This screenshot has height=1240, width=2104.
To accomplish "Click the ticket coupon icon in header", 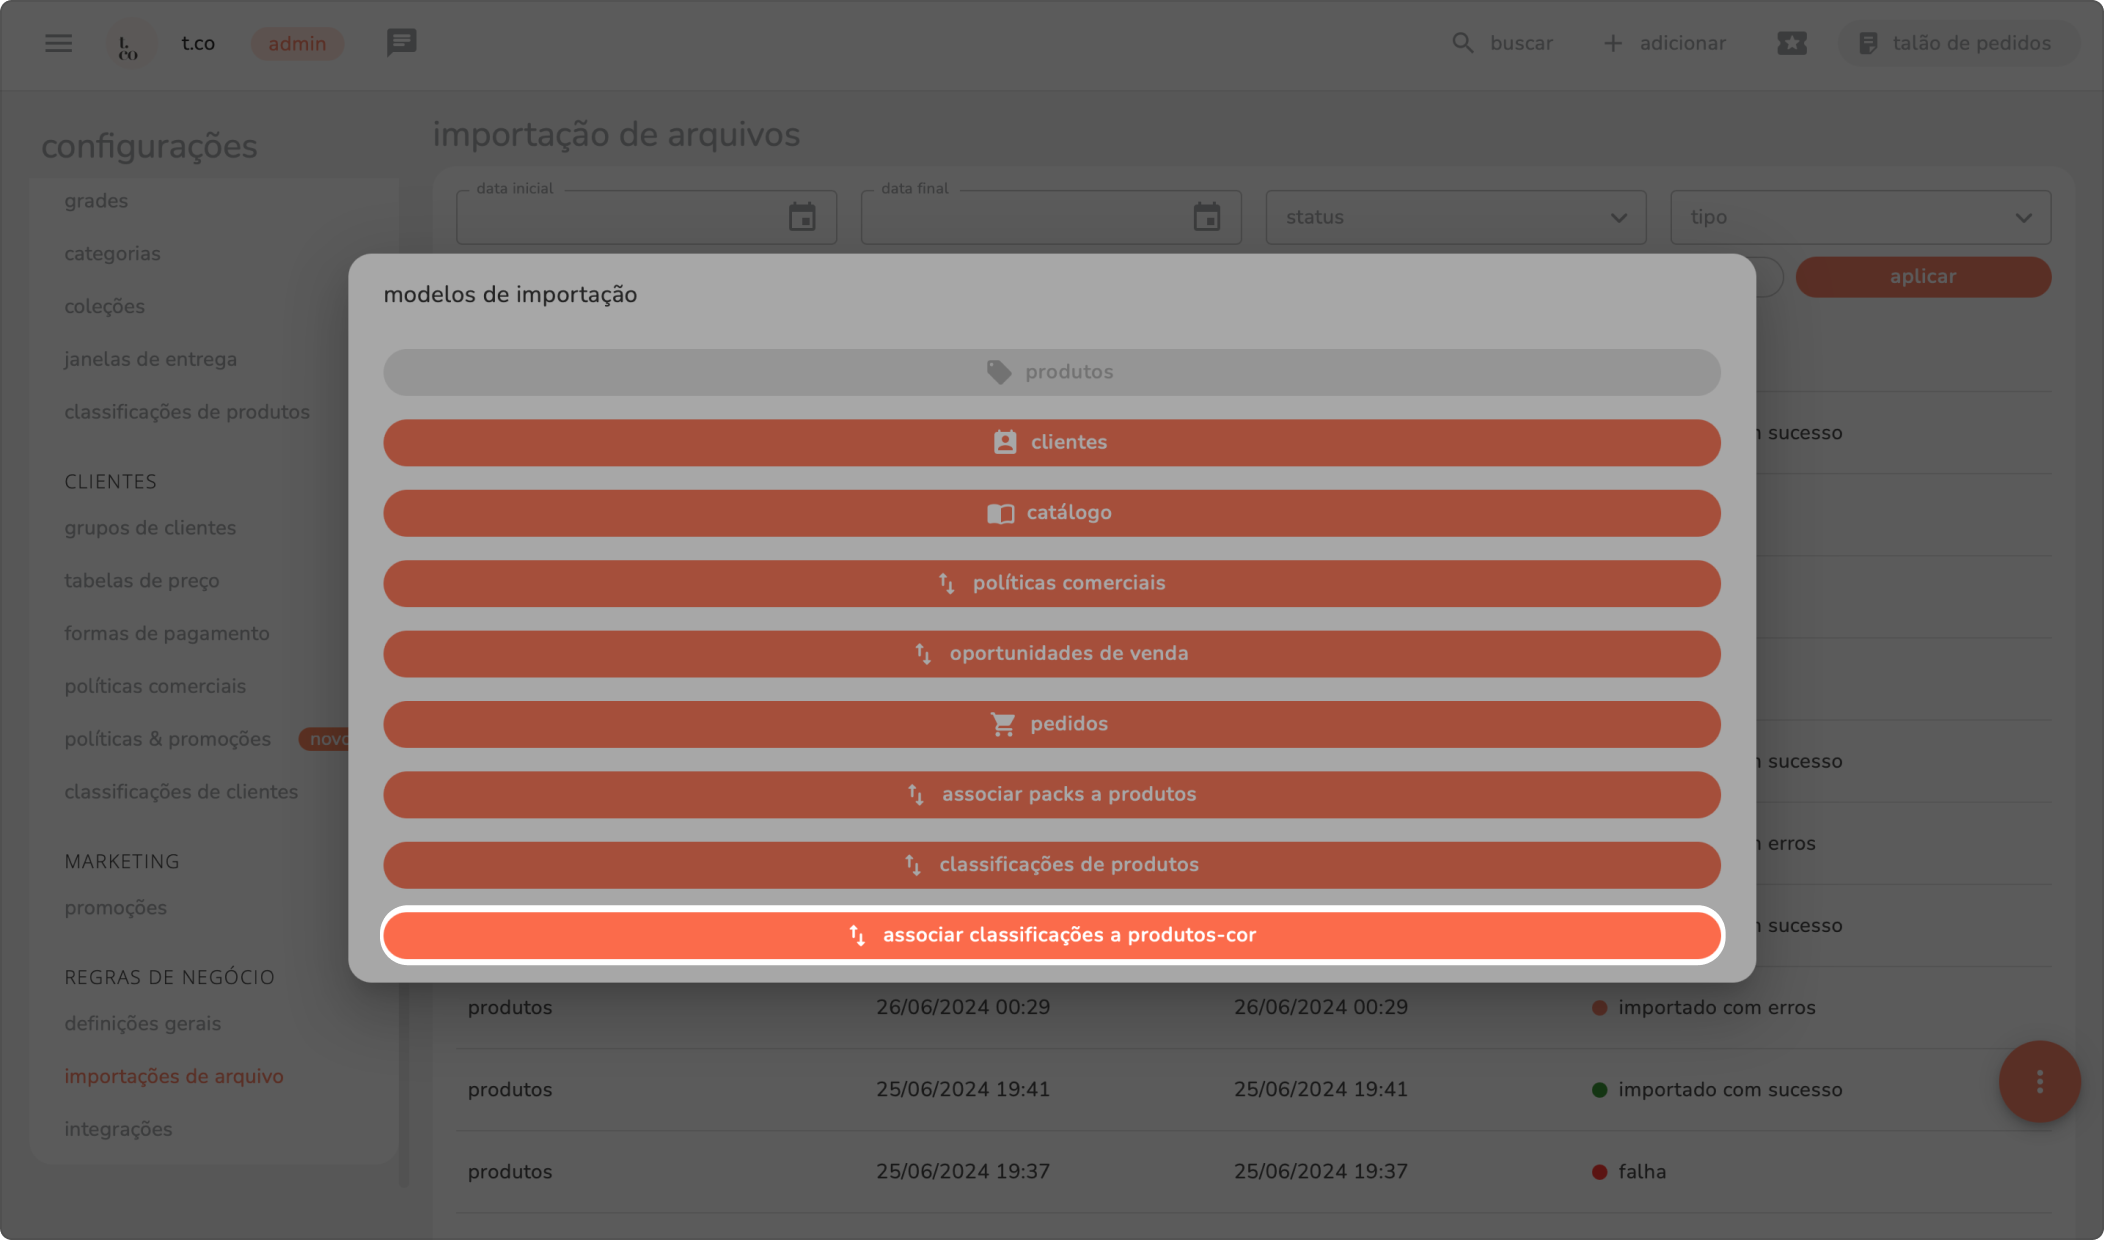I will click(1791, 43).
